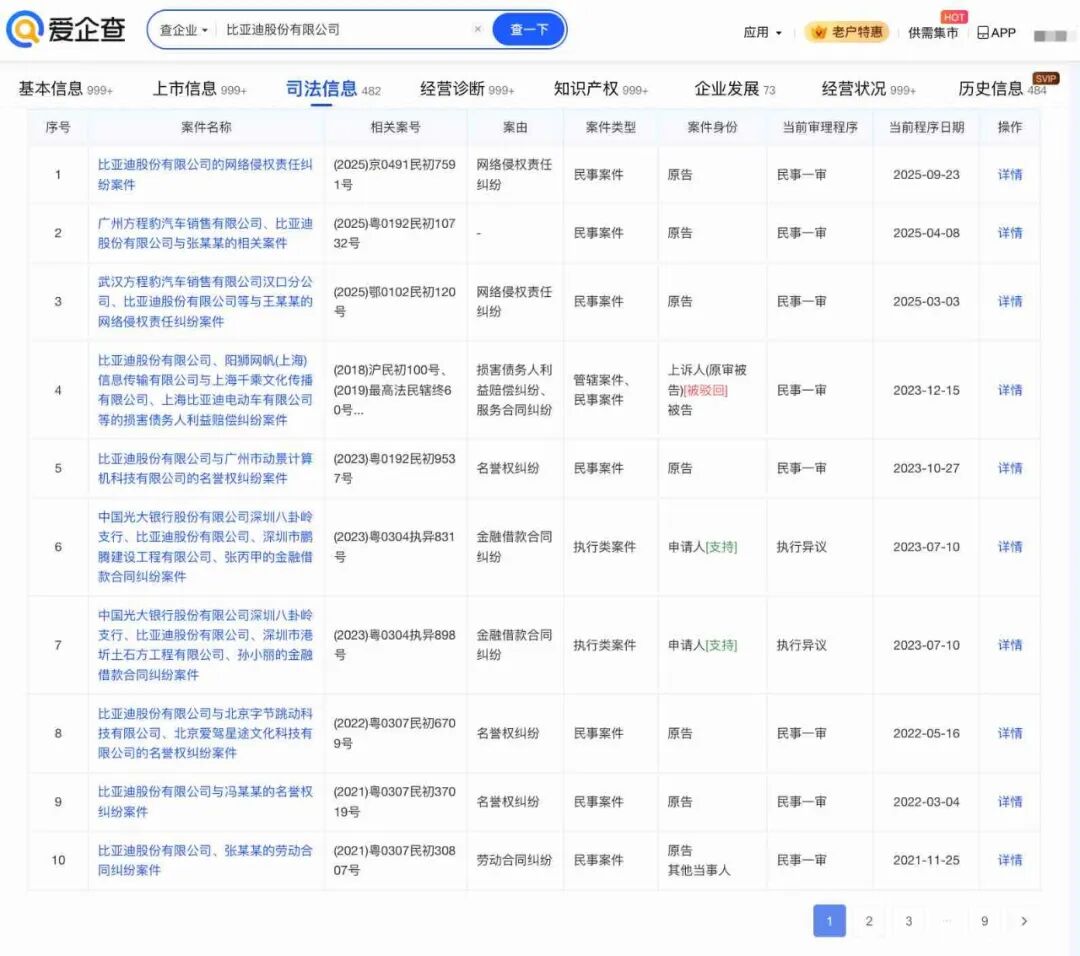Expand the 应用 menu
1080x956 pixels.
tap(762, 32)
